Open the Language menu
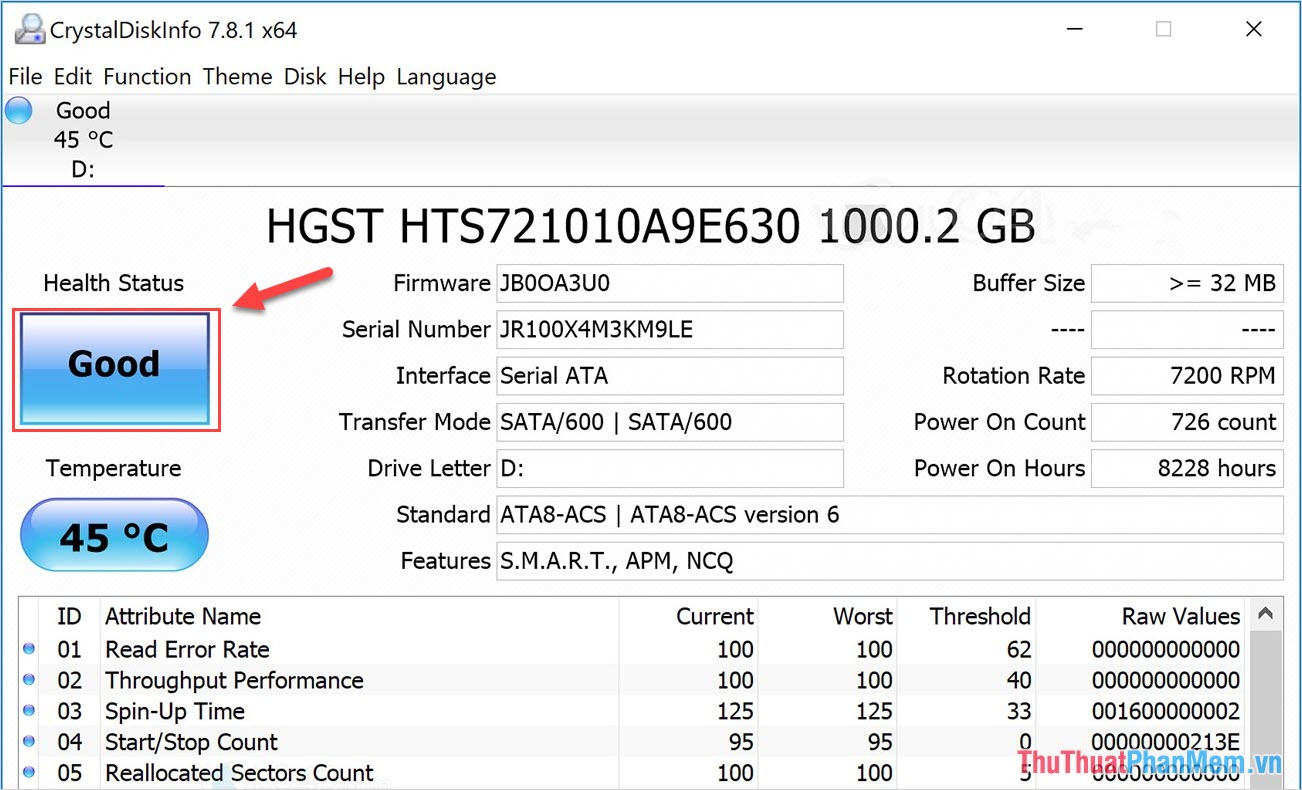This screenshot has width=1302, height=790. 446,76
